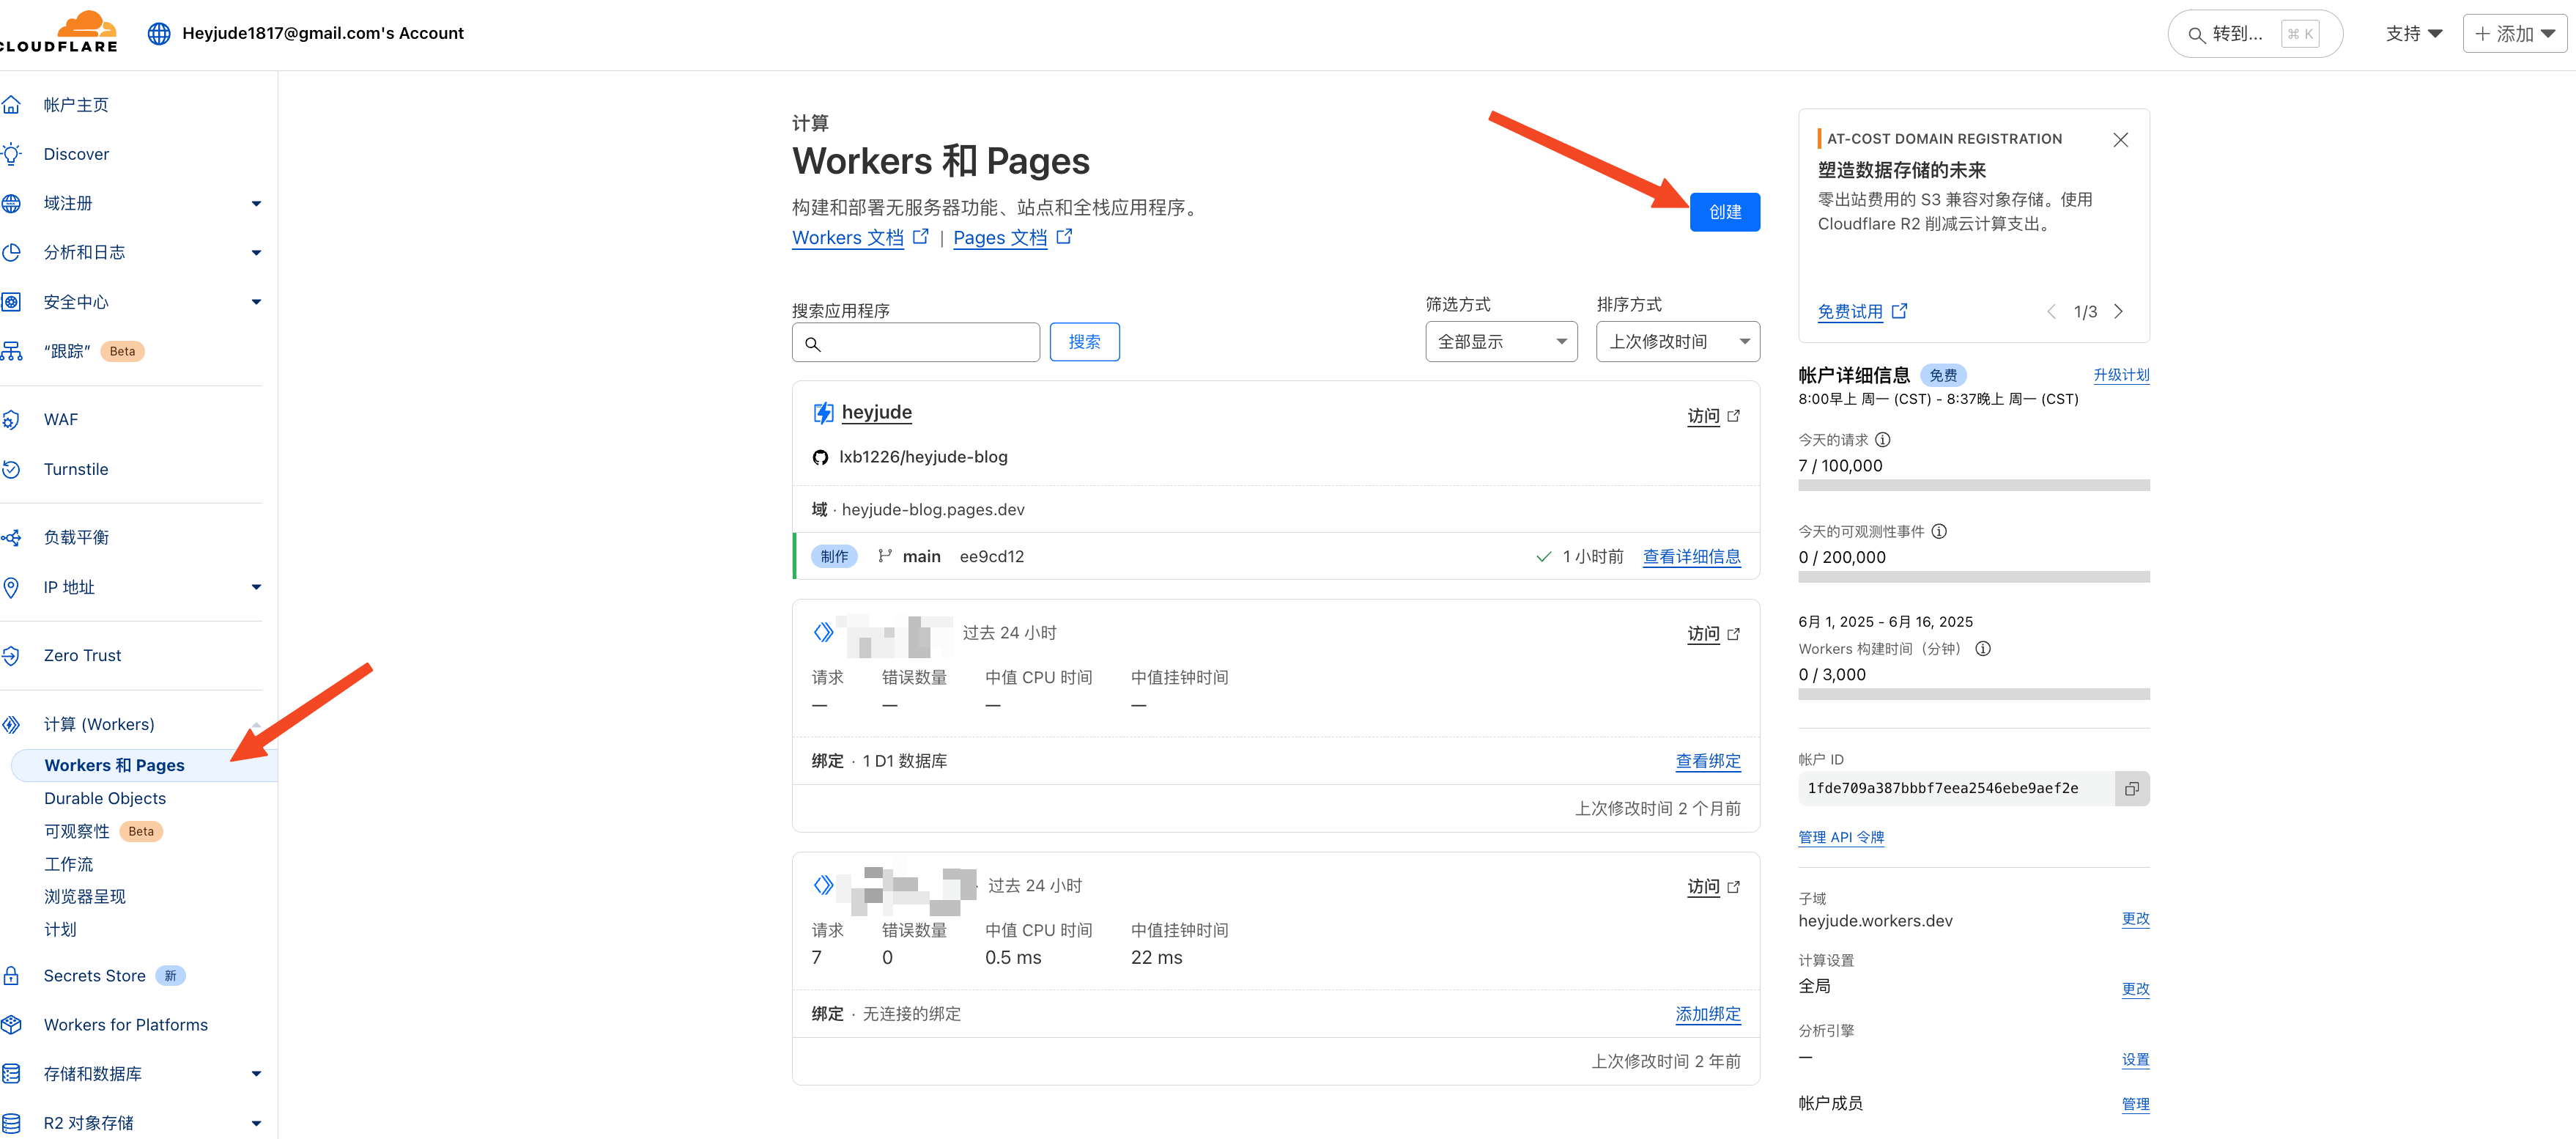
Task: Open 计划 sidebar item
Action: (x=60, y=929)
